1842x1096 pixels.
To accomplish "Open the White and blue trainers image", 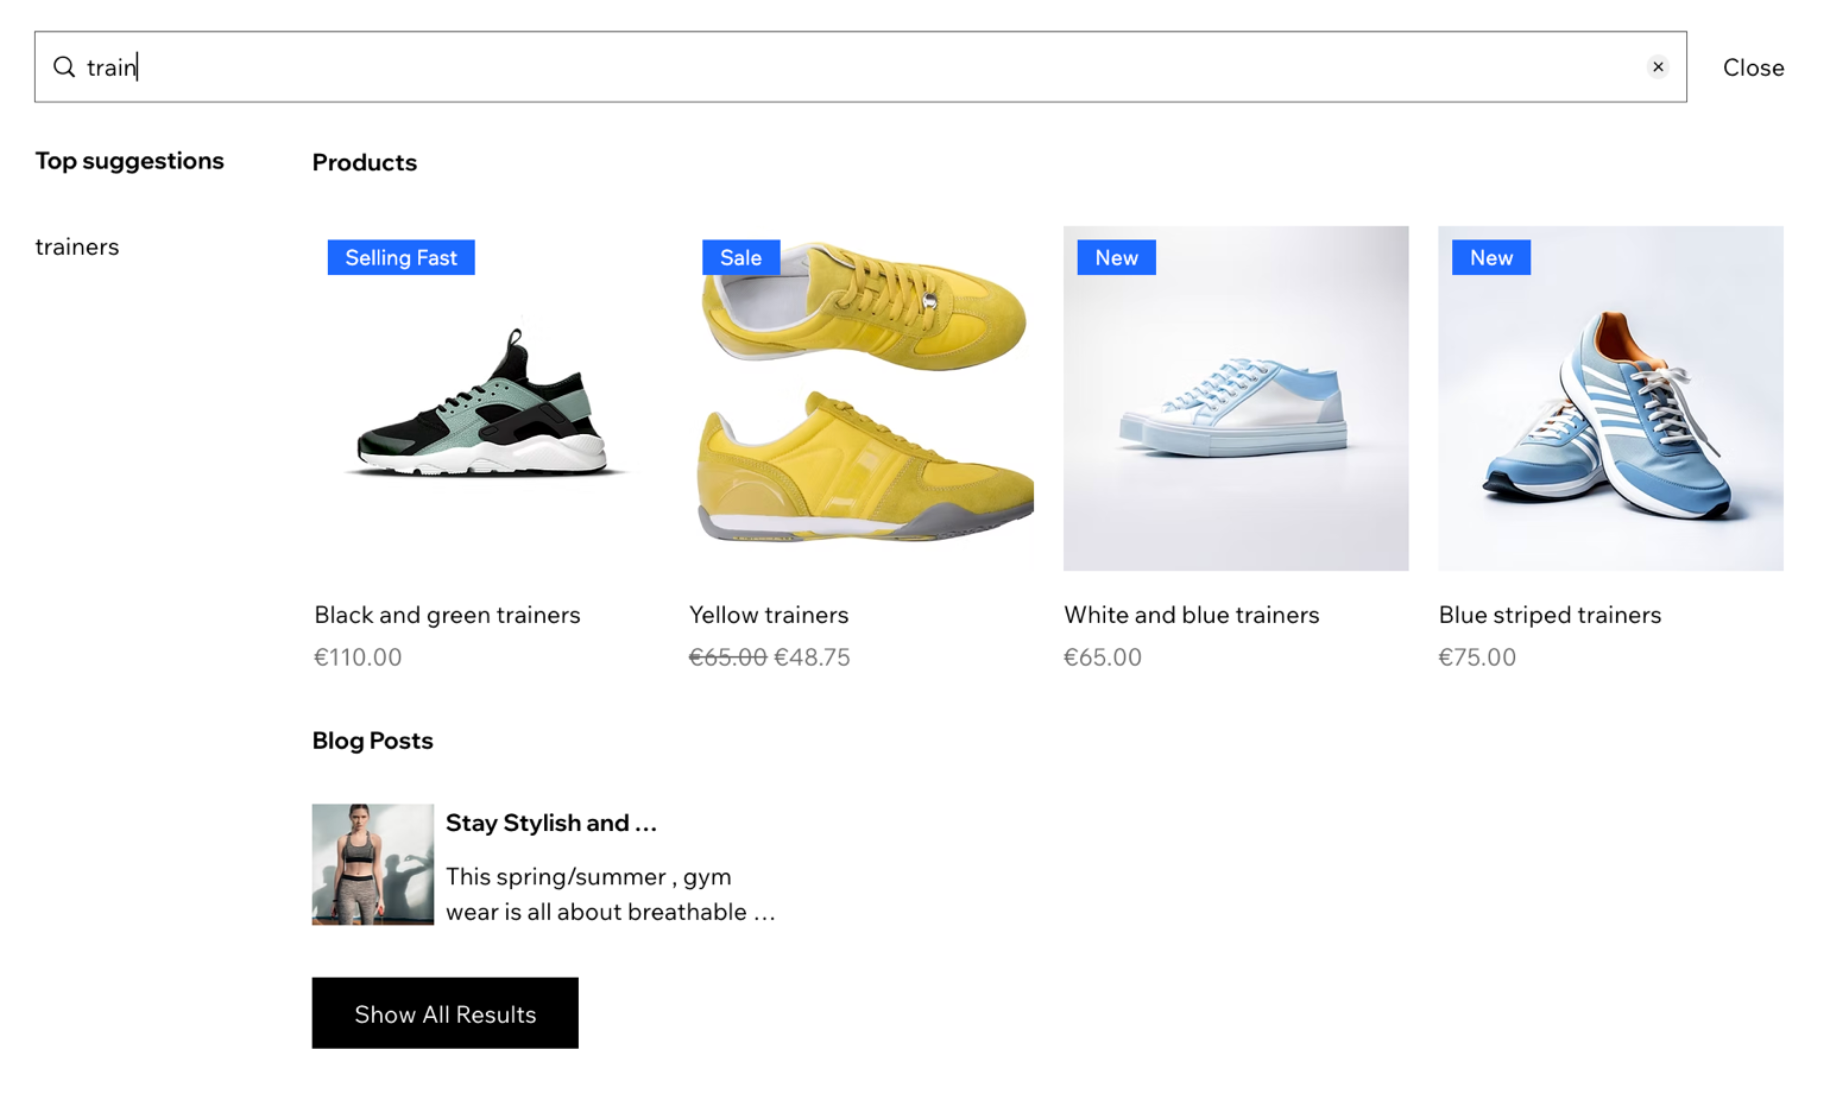I will pos(1235,398).
